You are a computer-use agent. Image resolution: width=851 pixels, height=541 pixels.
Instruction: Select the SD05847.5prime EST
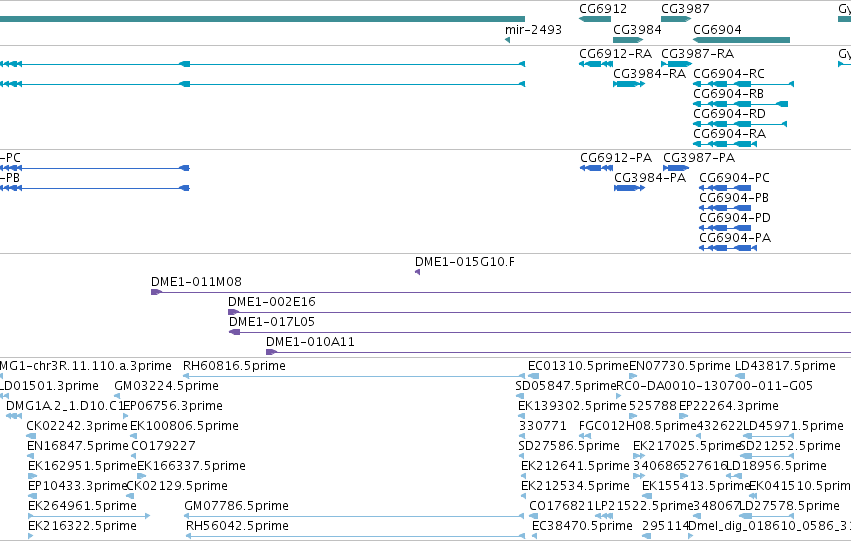pos(566,386)
